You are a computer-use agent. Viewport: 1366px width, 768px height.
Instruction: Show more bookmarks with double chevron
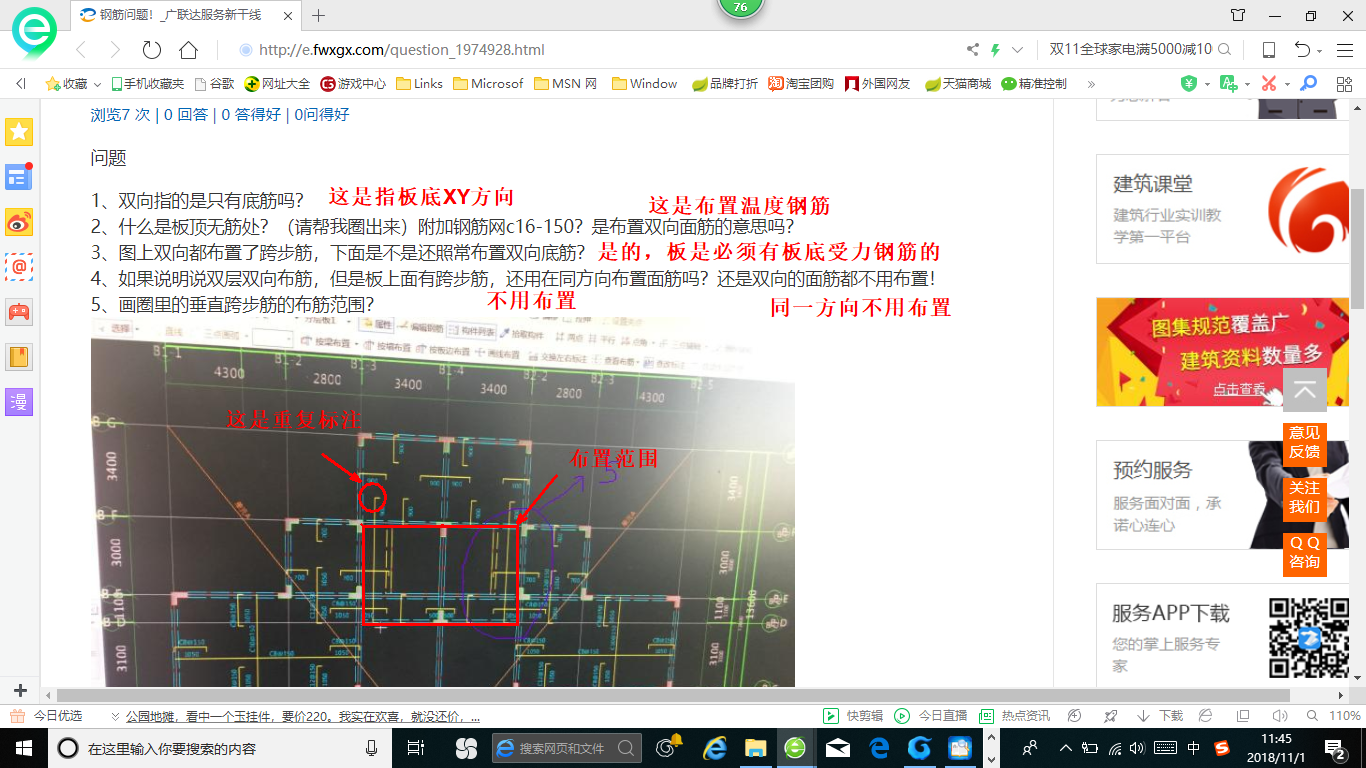[1091, 84]
